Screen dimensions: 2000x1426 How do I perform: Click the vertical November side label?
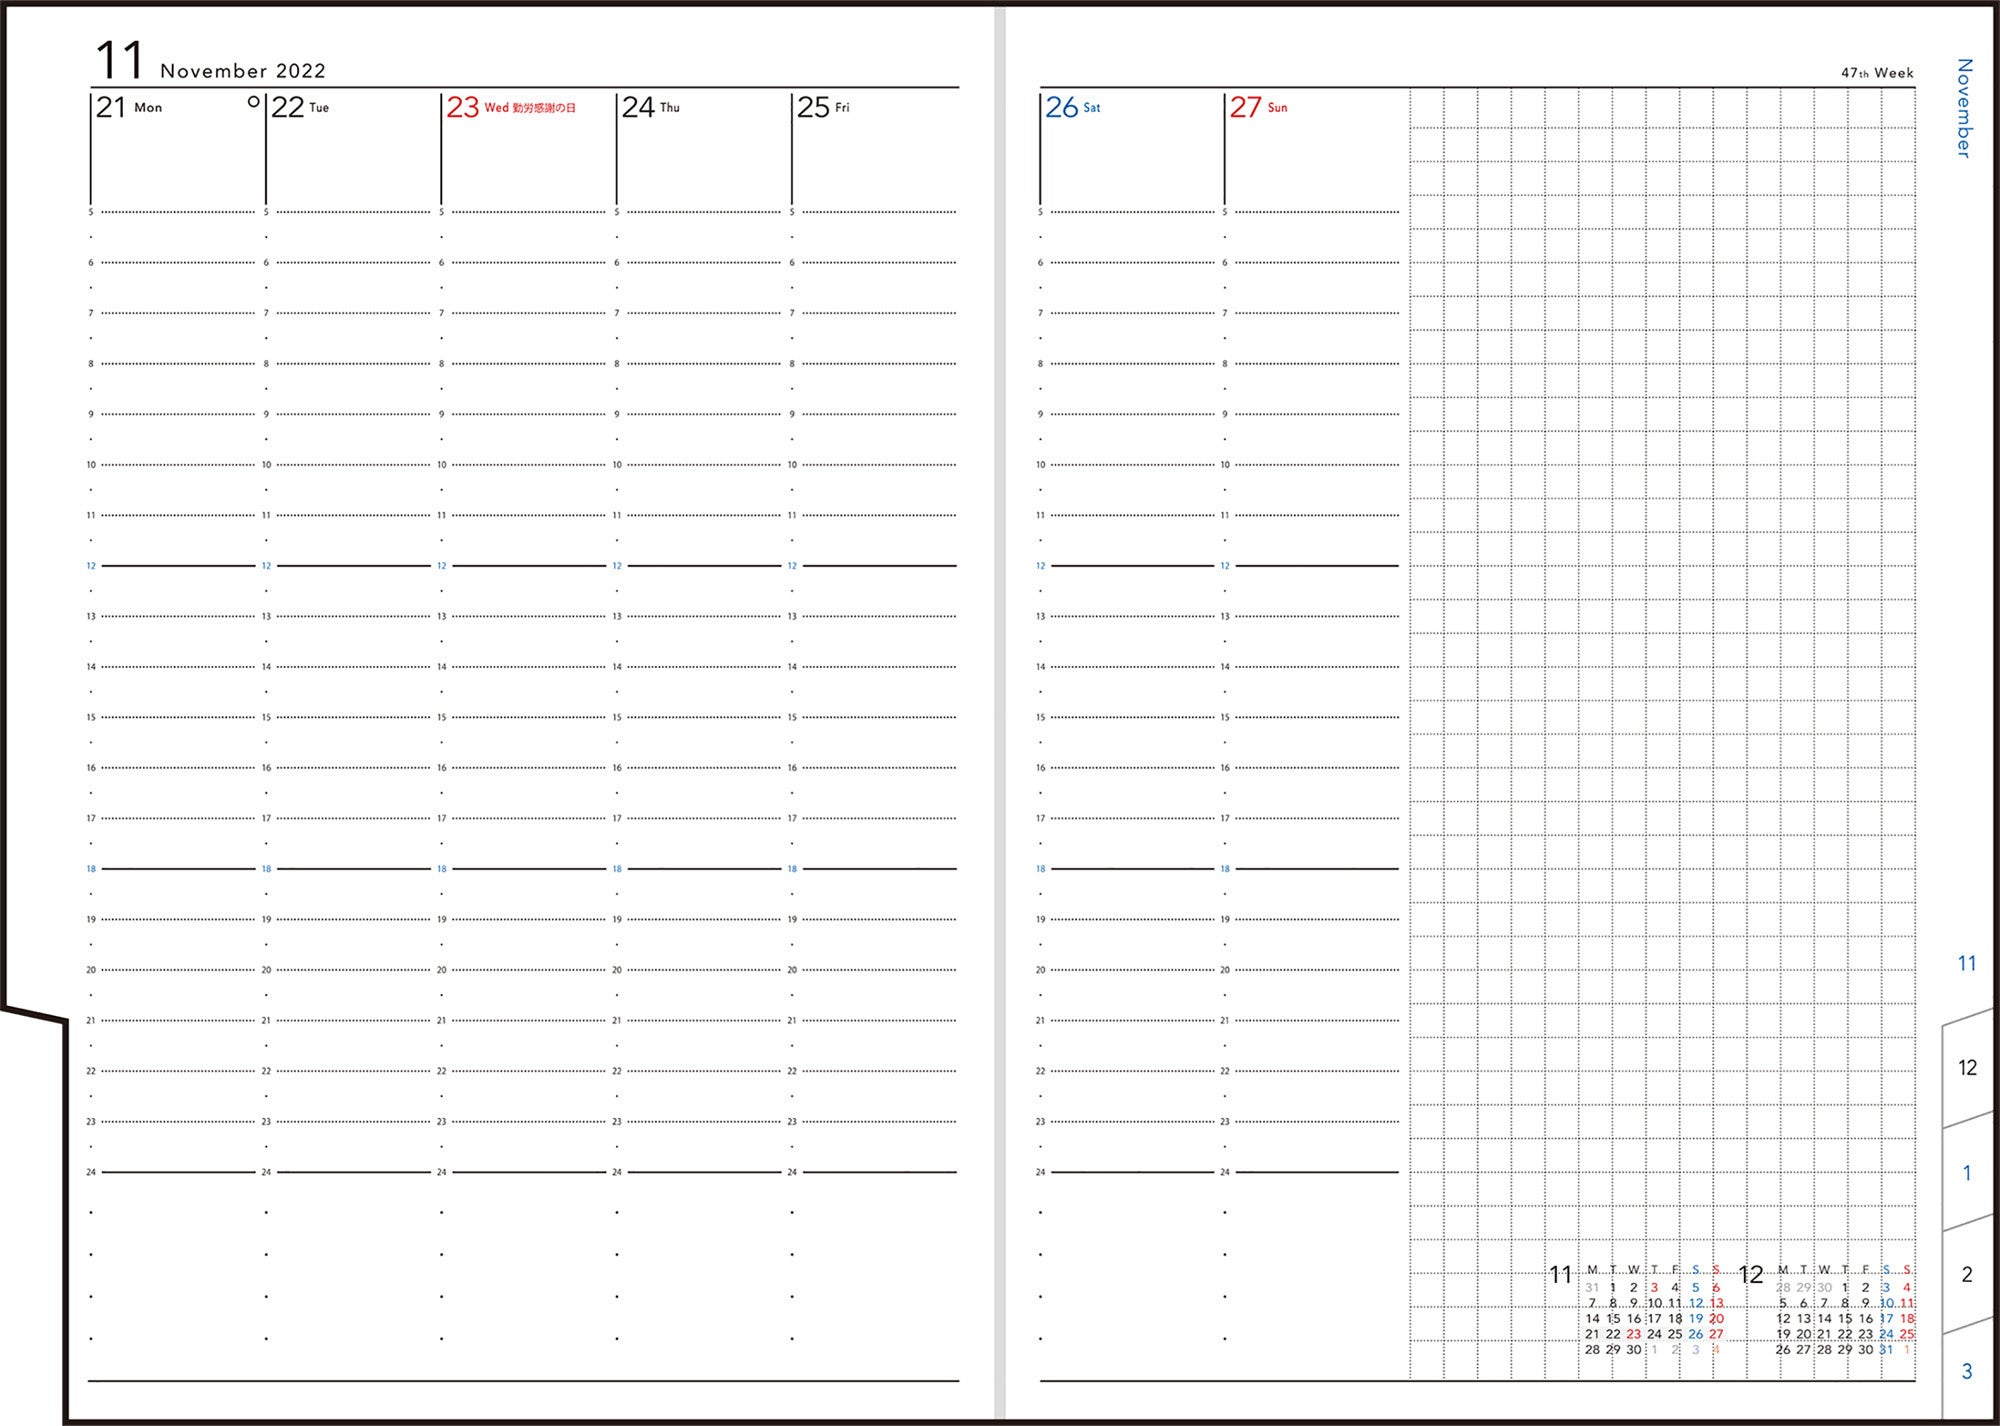(x=1964, y=108)
